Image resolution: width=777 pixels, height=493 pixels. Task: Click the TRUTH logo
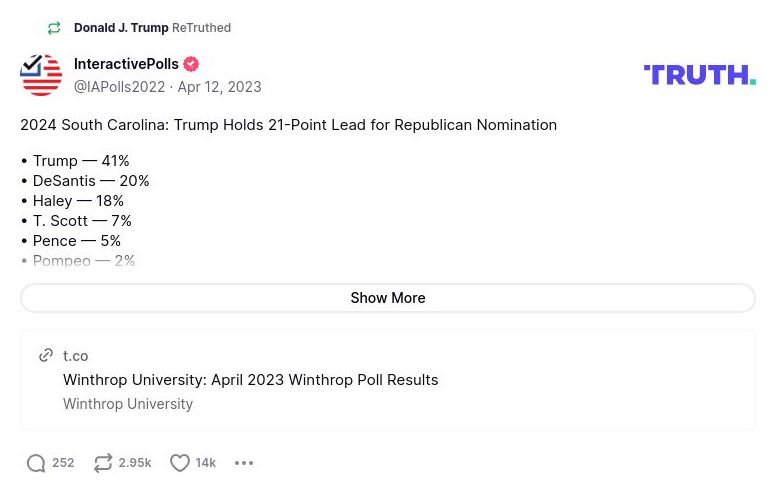[x=699, y=75]
